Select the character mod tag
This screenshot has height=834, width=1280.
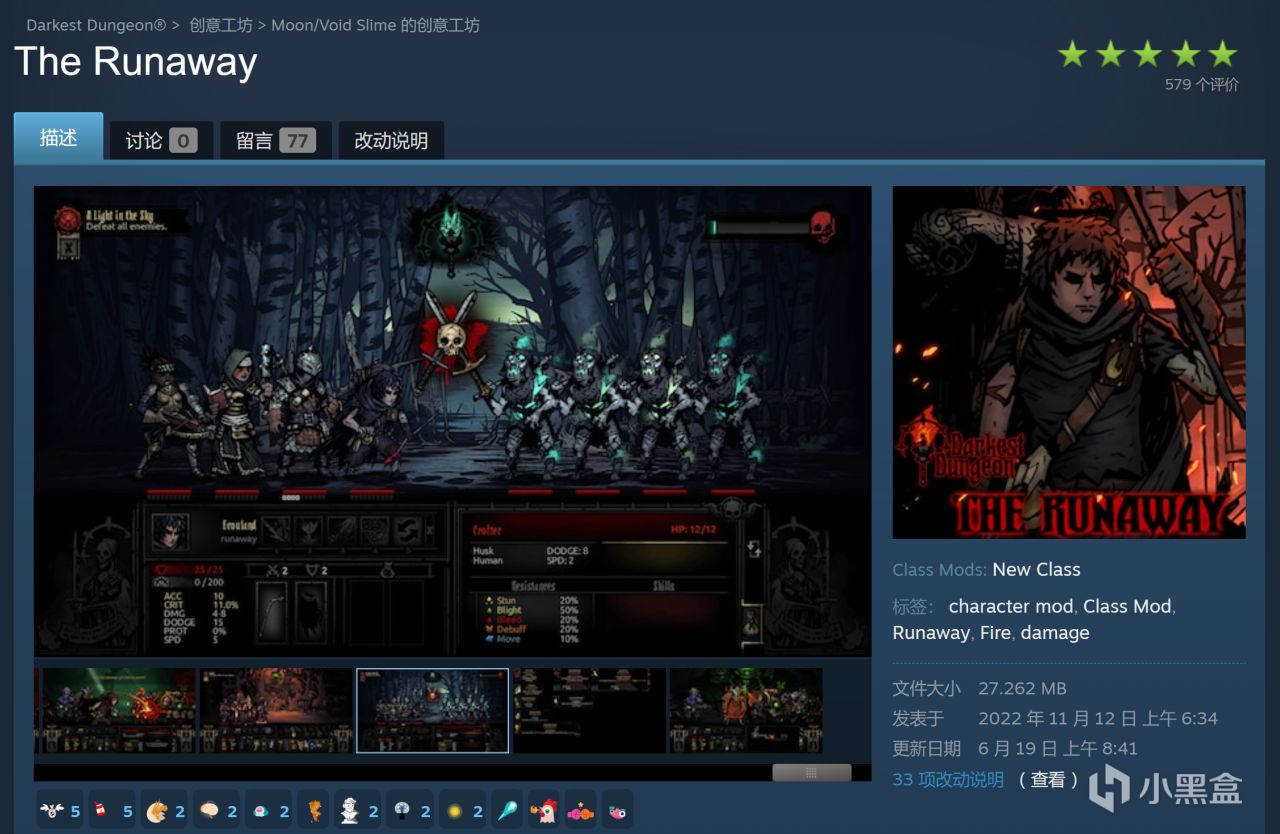[1010, 606]
